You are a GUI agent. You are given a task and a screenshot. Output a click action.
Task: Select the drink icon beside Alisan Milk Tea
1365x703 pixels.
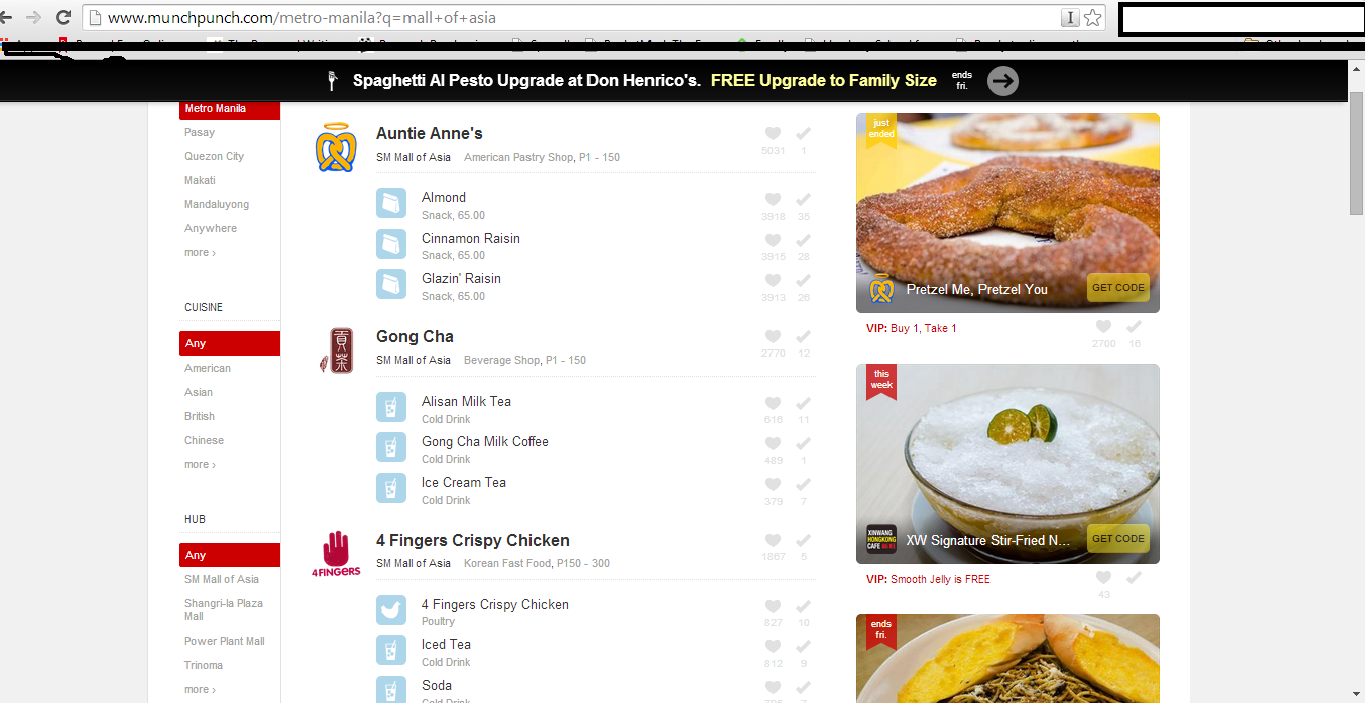391,408
